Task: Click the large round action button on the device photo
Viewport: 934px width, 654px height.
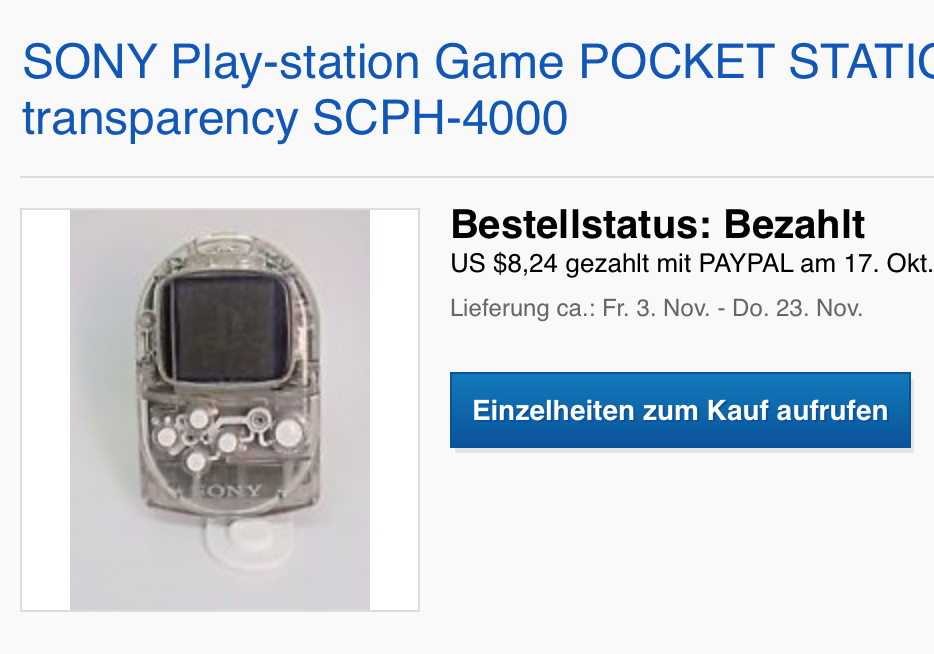Action: click(288, 433)
